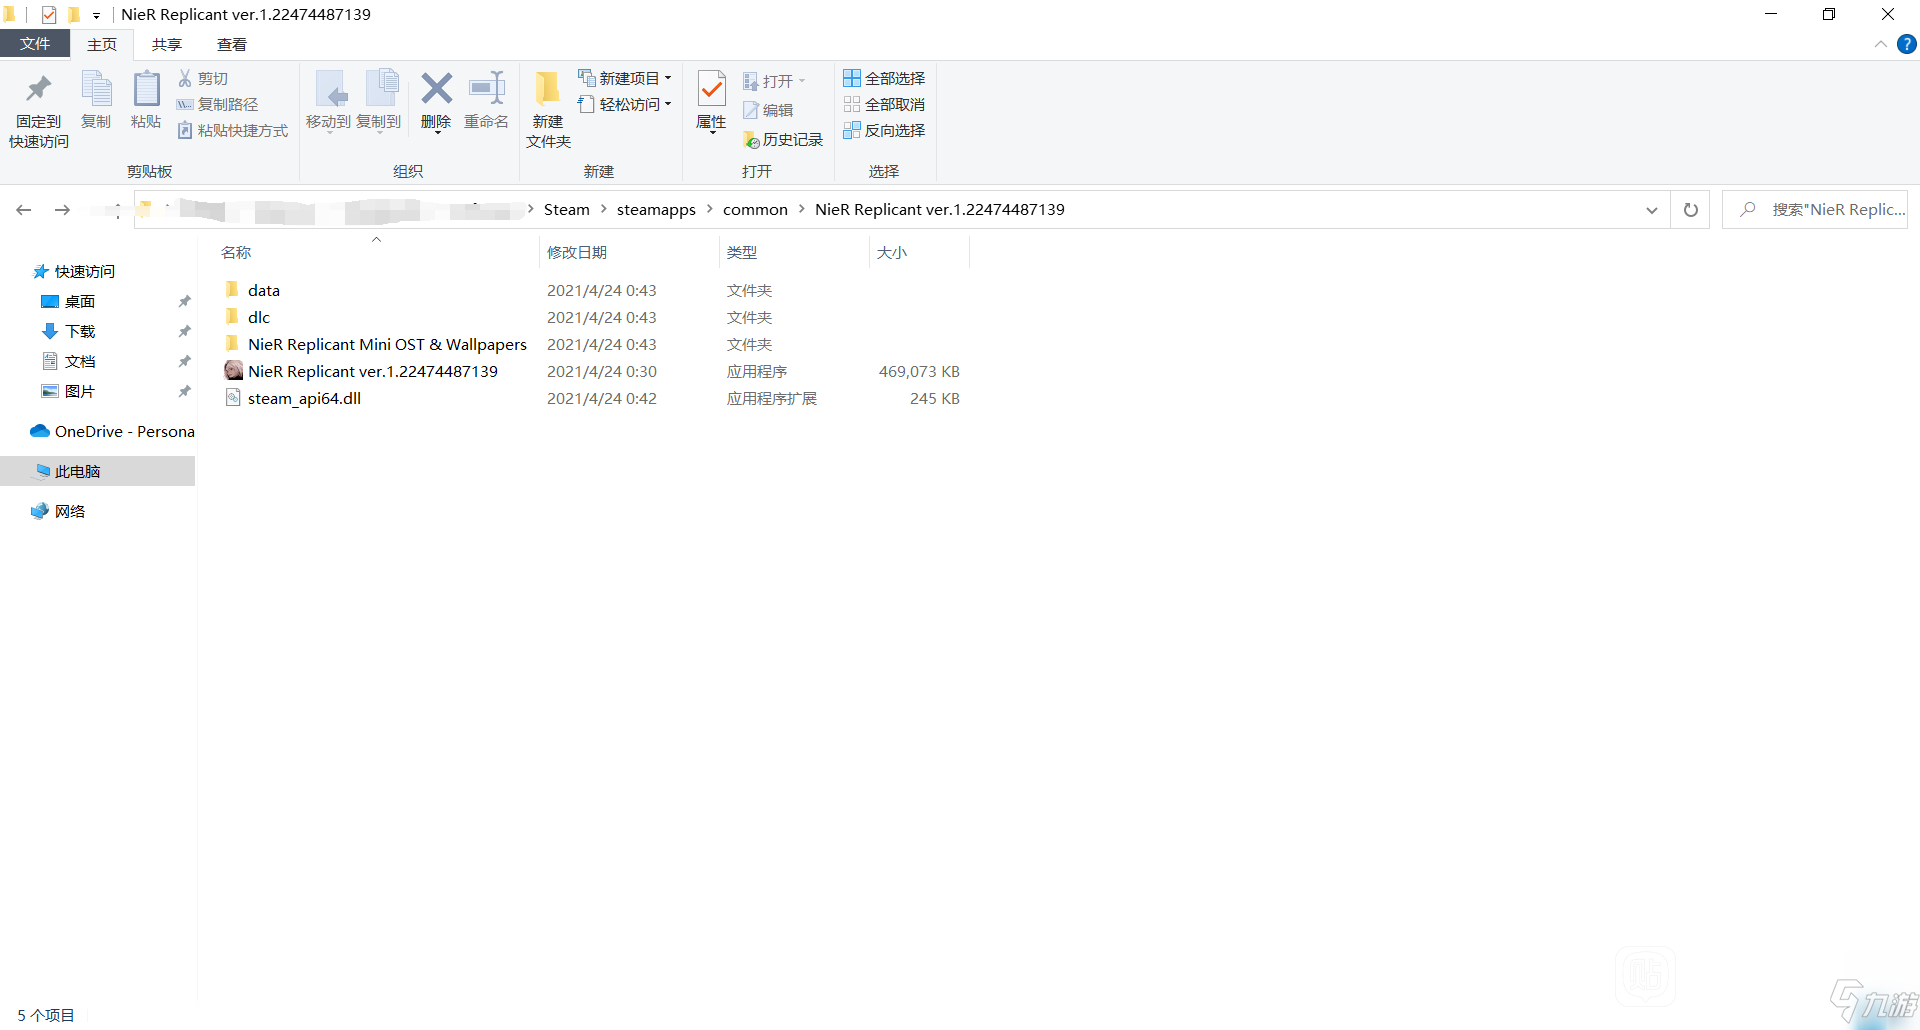The image size is (1920, 1030).
Task: Switch to the Share (共享) ribbon tab
Action: coord(167,45)
